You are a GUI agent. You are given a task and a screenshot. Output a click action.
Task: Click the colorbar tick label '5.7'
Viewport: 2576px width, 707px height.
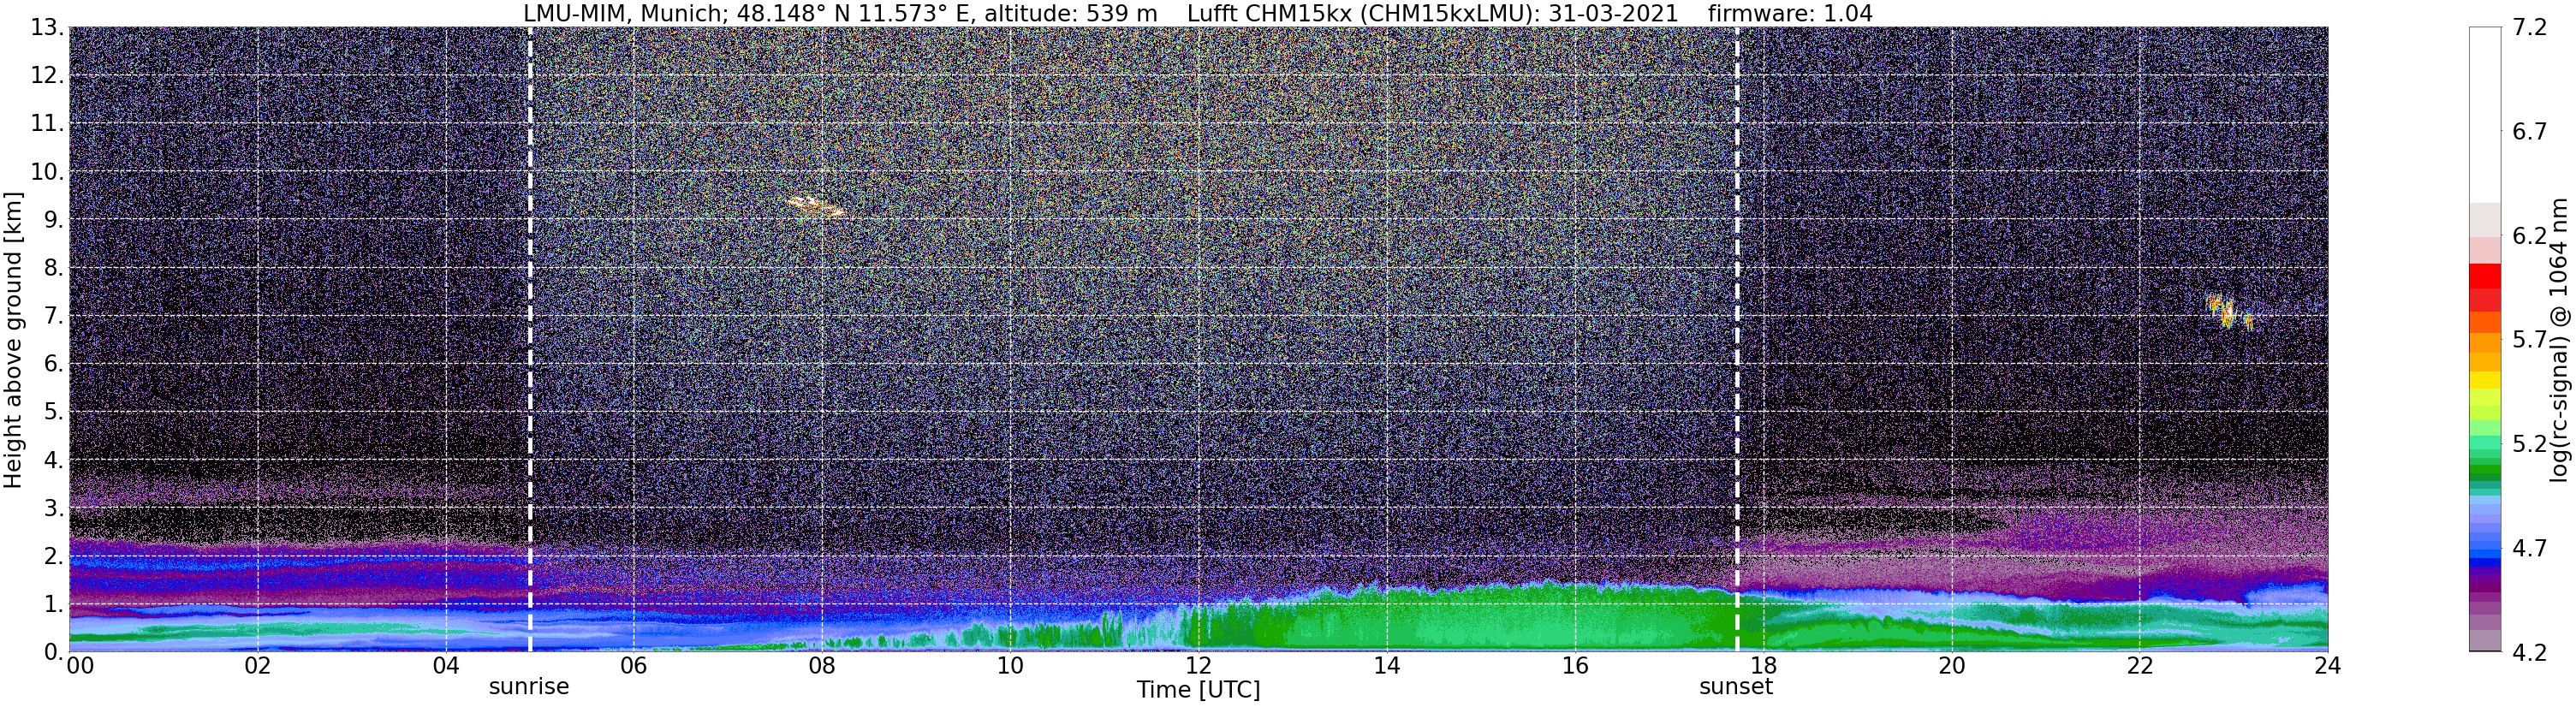click(2530, 340)
